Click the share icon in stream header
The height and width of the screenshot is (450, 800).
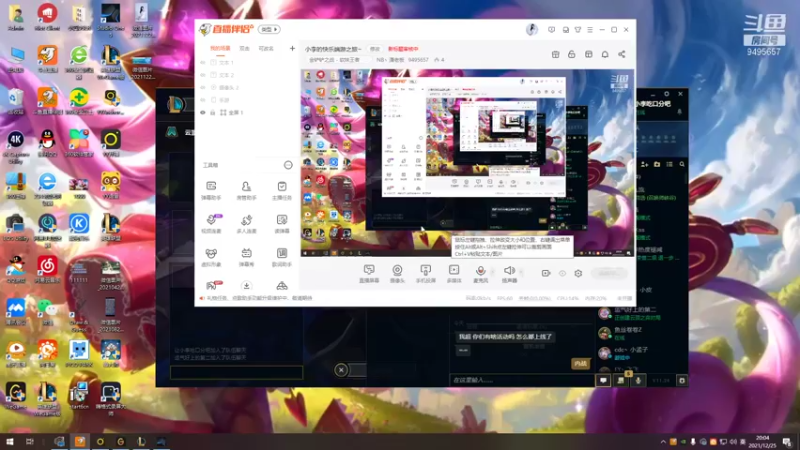621,54
